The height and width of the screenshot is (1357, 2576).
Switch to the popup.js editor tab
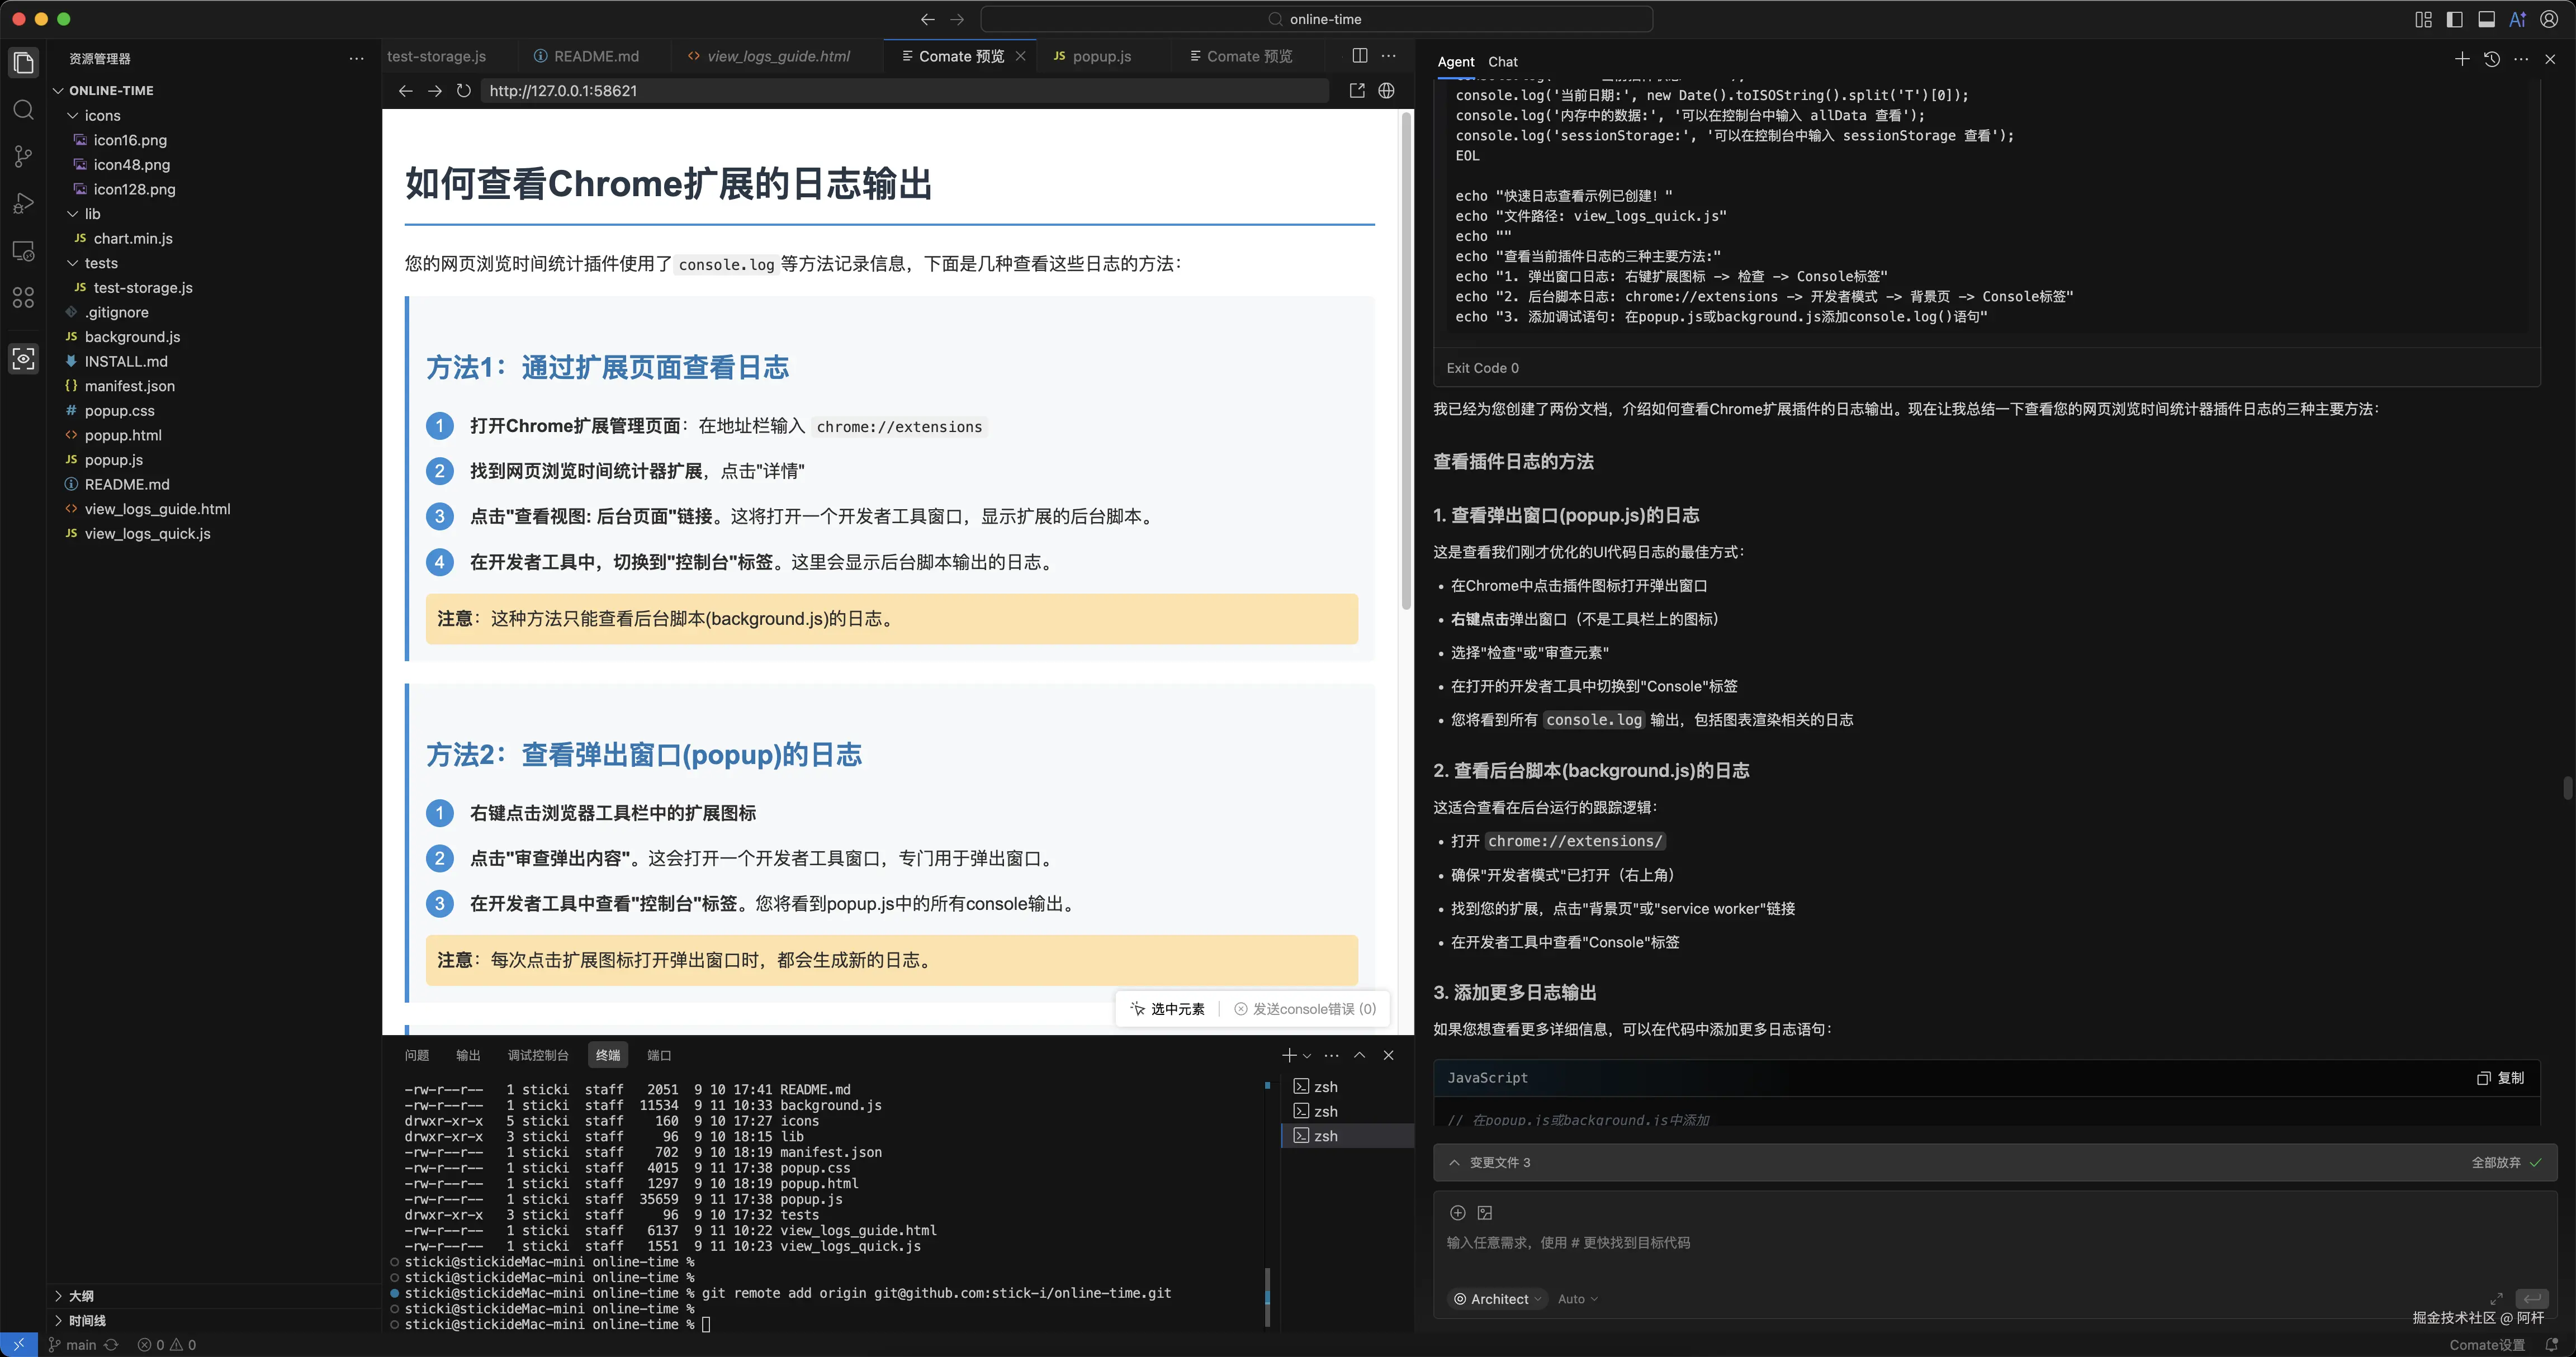[x=1100, y=57]
